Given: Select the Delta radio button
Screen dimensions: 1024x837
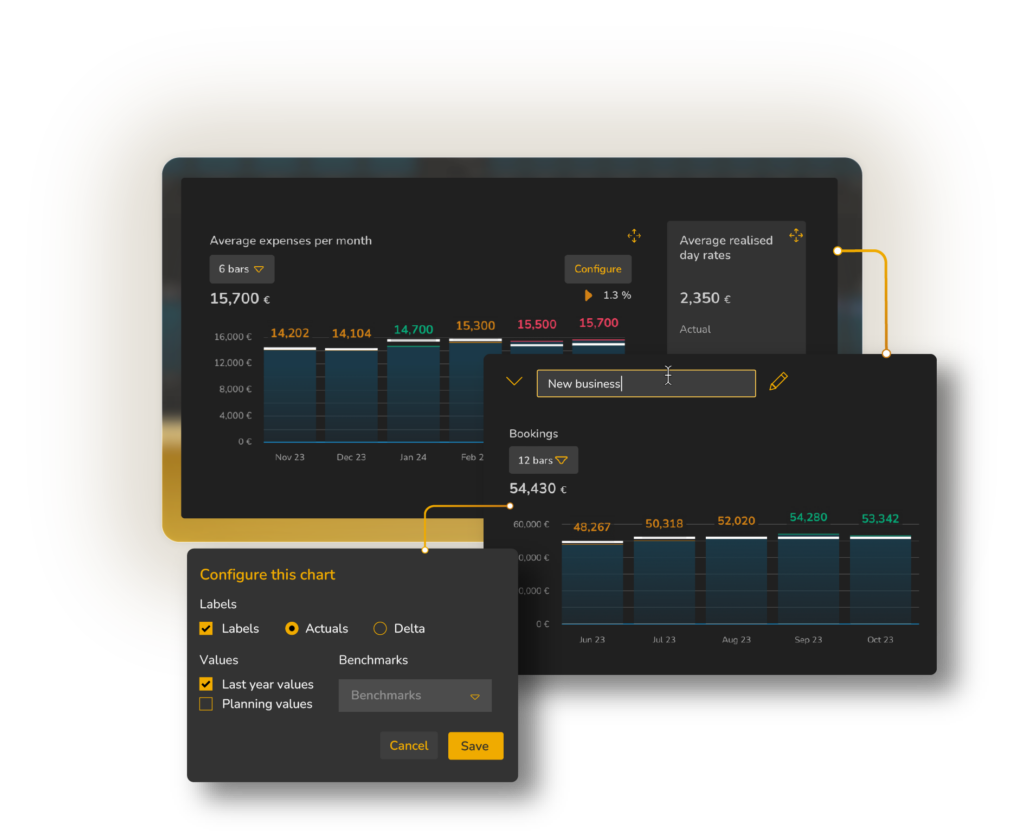Looking at the screenshot, I should 380,628.
